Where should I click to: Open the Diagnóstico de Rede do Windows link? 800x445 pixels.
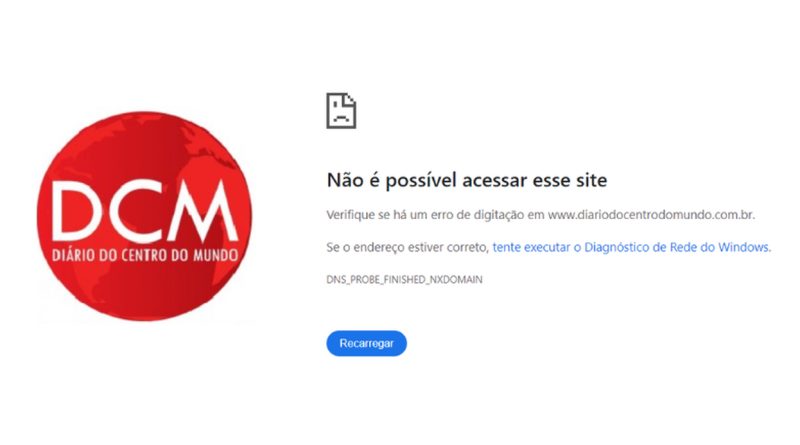point(632,248)
